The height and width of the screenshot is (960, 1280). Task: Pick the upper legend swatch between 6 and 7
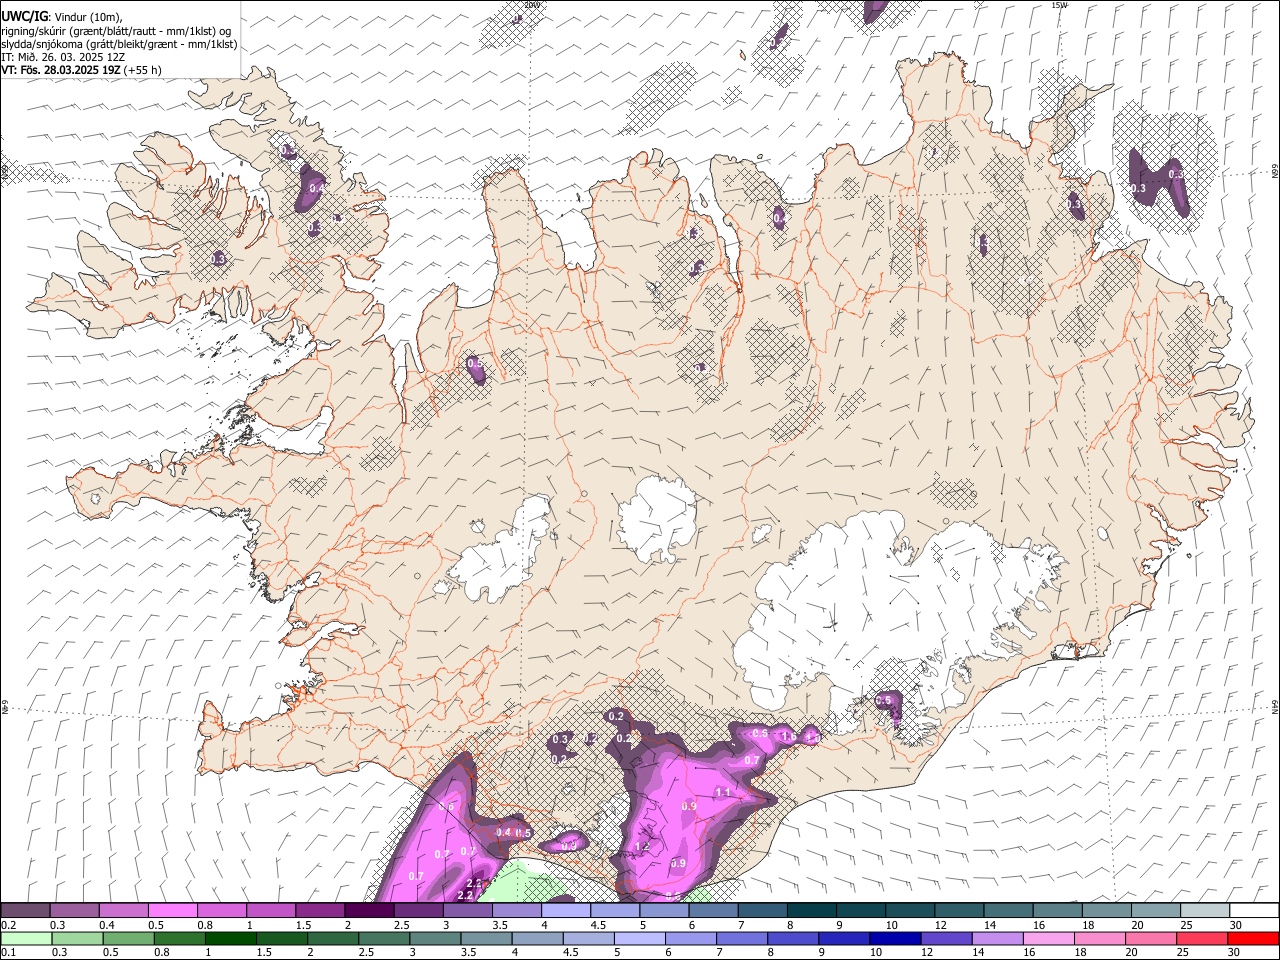coord(712,911)
